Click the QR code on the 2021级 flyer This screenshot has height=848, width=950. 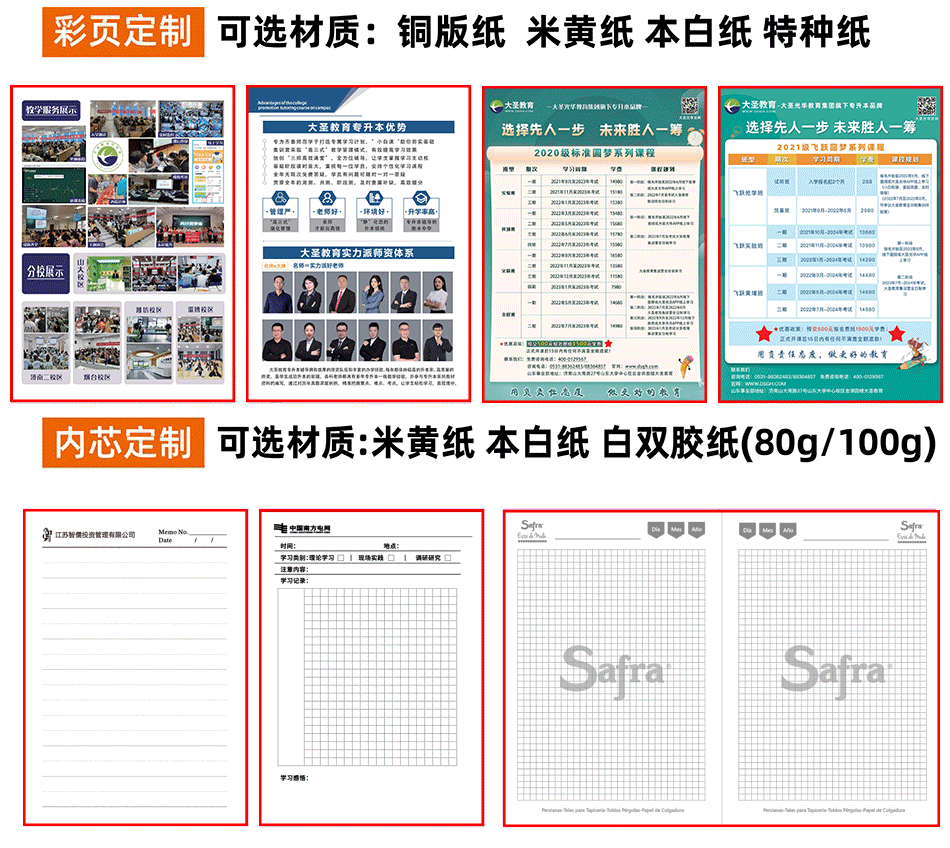pyautogui.click(x=926, y=106)
